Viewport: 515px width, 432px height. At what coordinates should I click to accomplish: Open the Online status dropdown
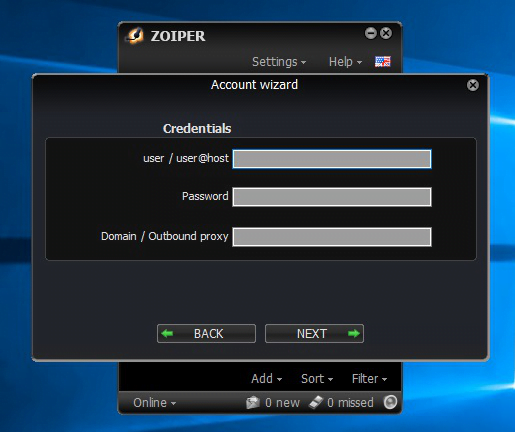[154, 403]
